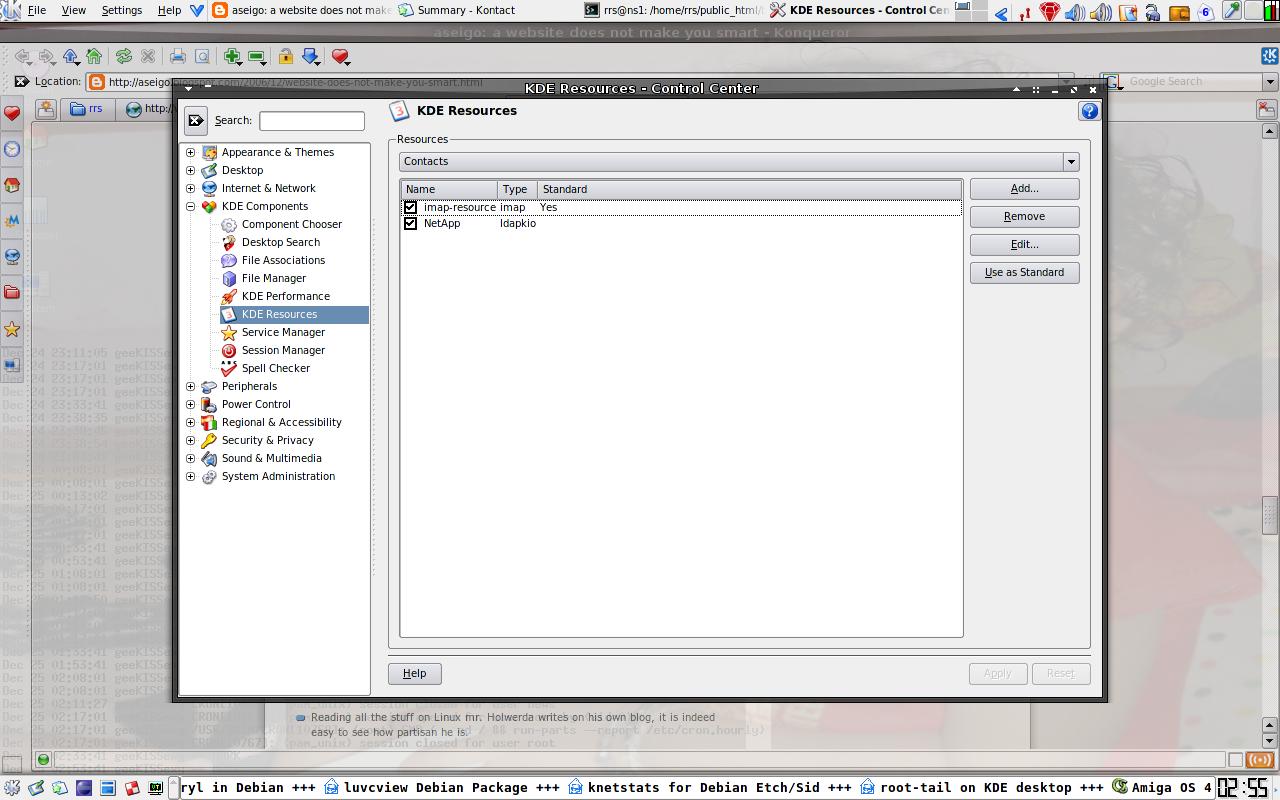1280x800 pixels.
Task: Uncheck the imap-resource checkbox
Action: point(410,207)
